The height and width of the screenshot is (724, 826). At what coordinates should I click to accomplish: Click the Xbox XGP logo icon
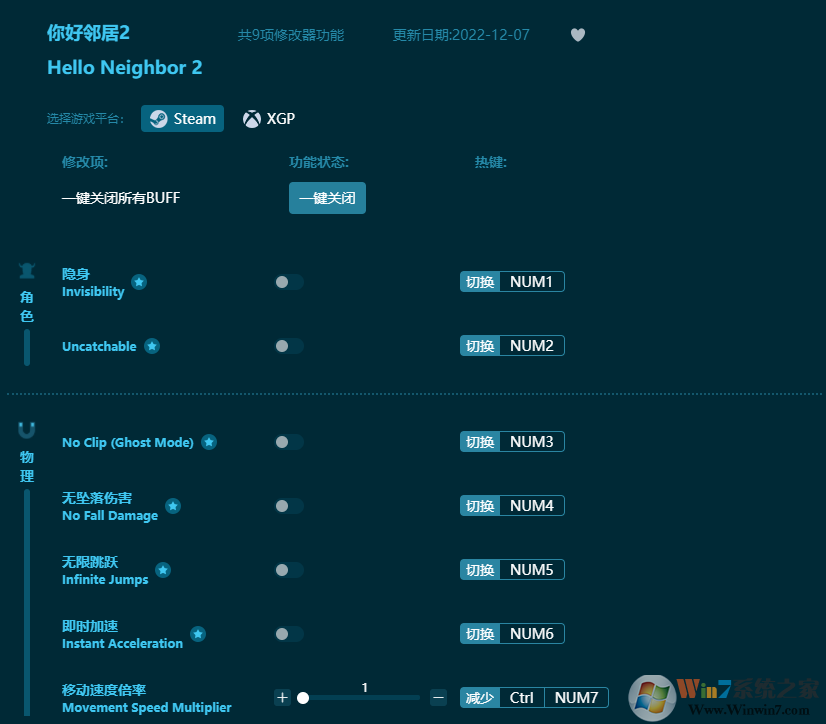click(252, 119)
